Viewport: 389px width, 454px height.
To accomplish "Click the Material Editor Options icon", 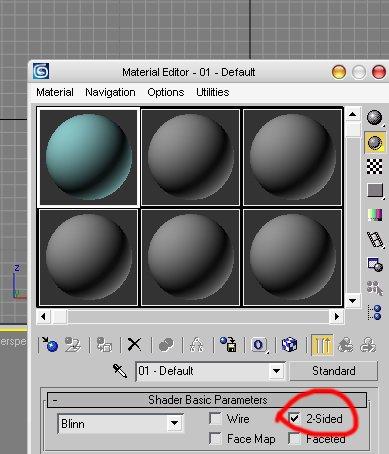I will tap(375, 265).
